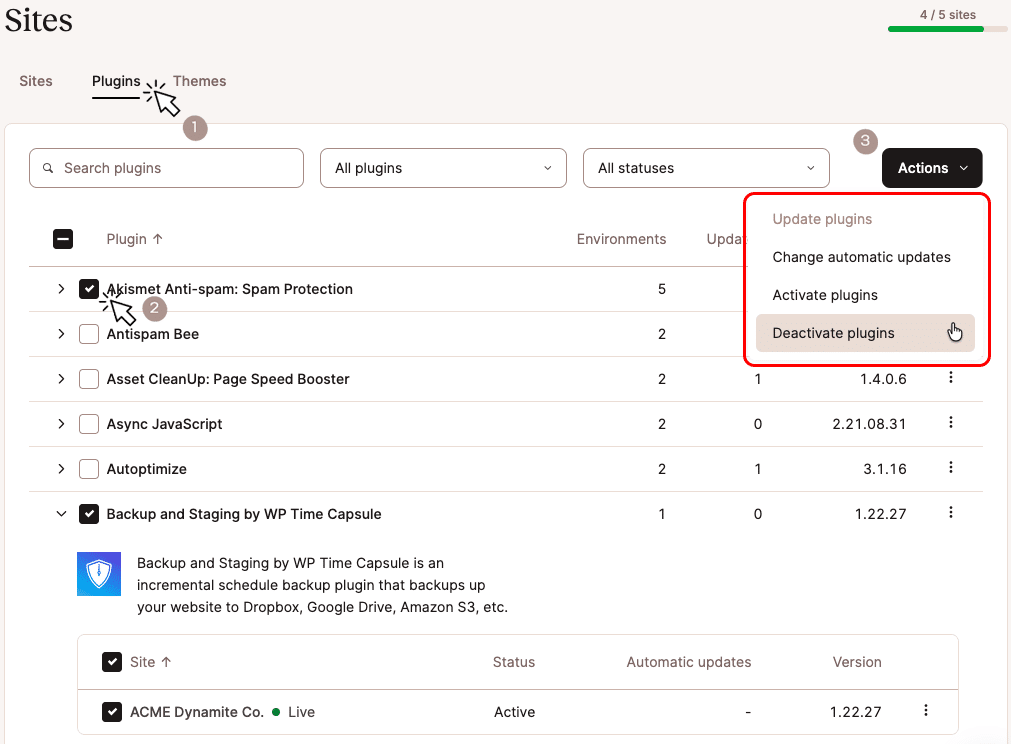The image size is (1011, 744).
Task: Click version 3.1.16 cell
Action: click(885, 469)
